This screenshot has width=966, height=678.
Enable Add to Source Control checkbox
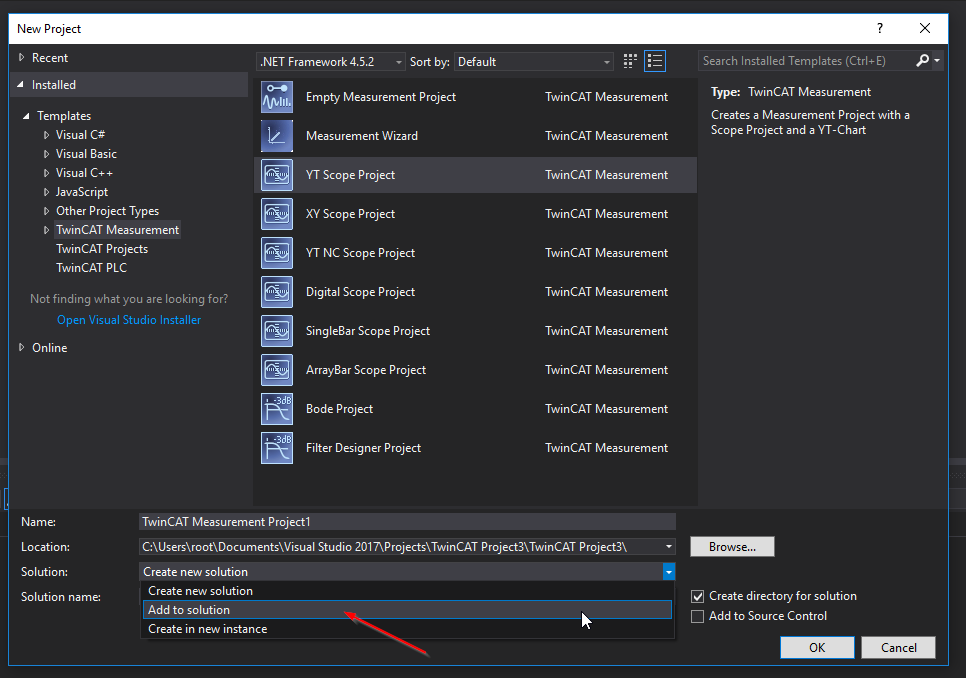(x=697, y=616)
